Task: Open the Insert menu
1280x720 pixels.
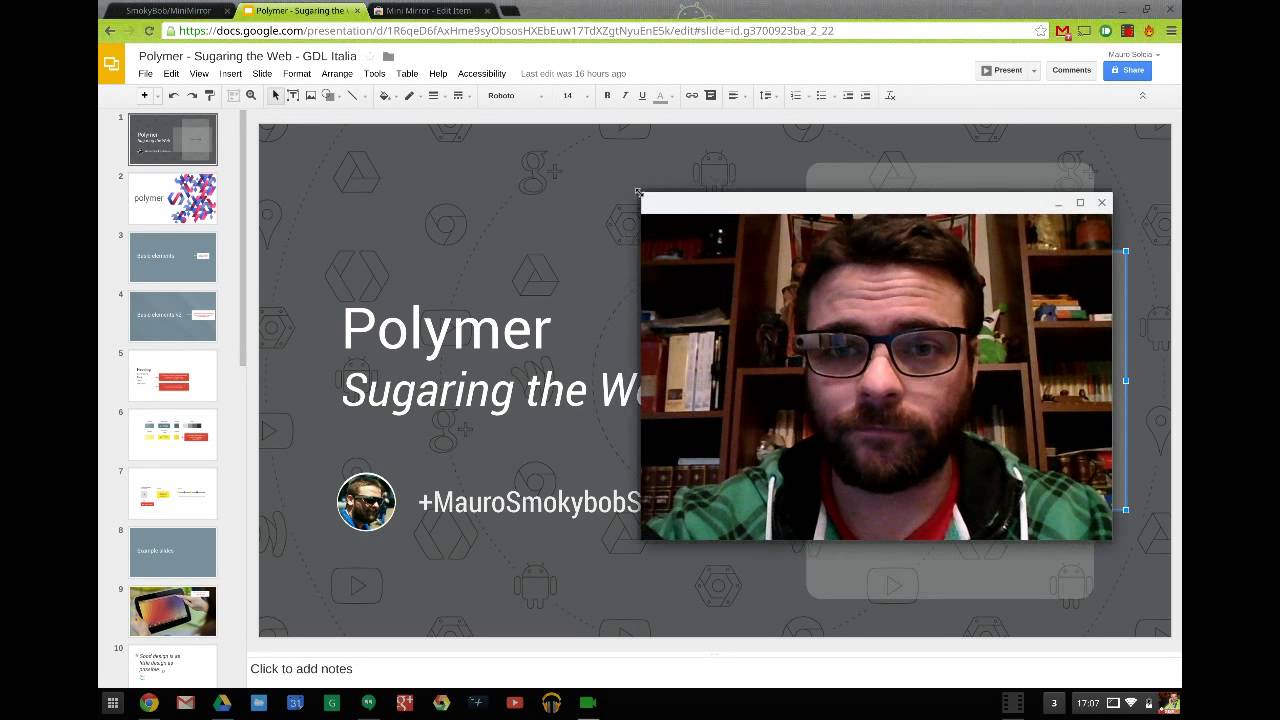Action: point(230,74)
